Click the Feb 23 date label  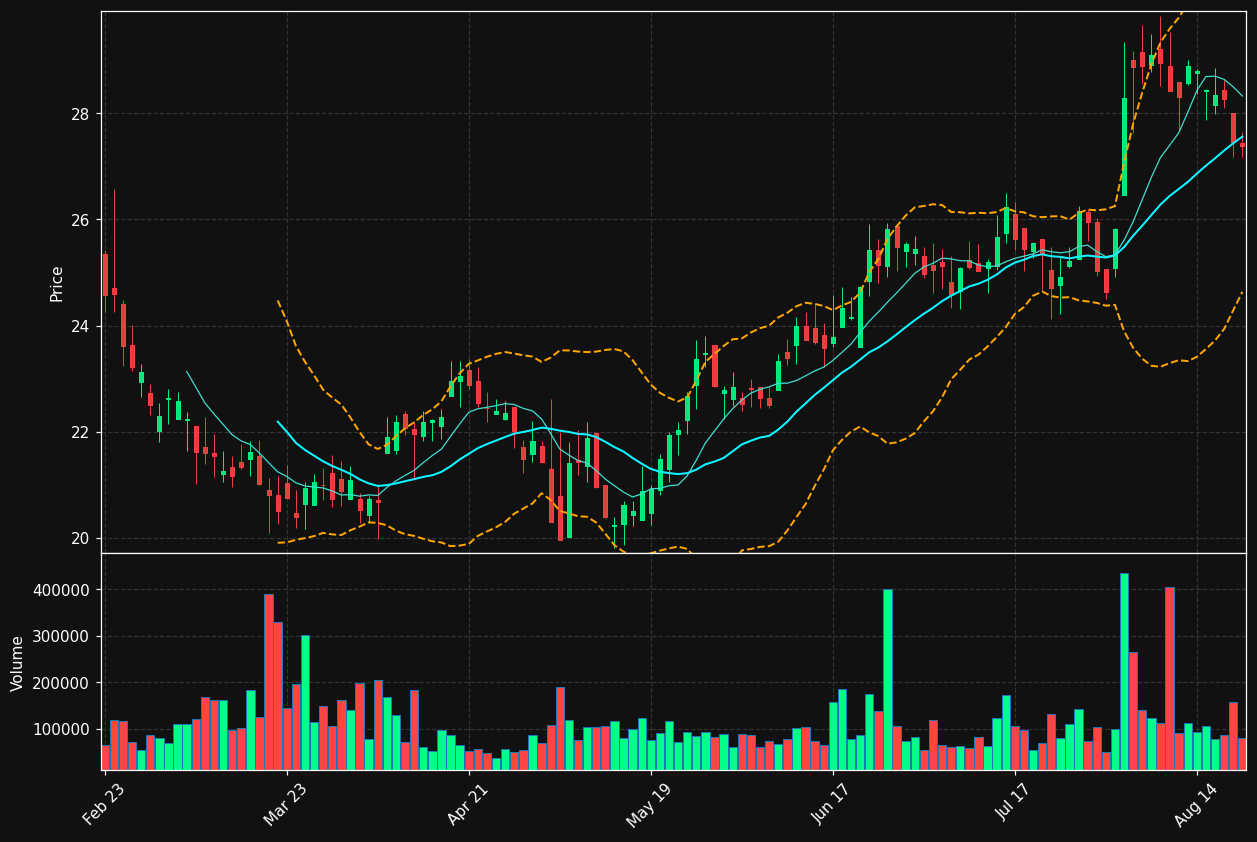pos(105,805)
